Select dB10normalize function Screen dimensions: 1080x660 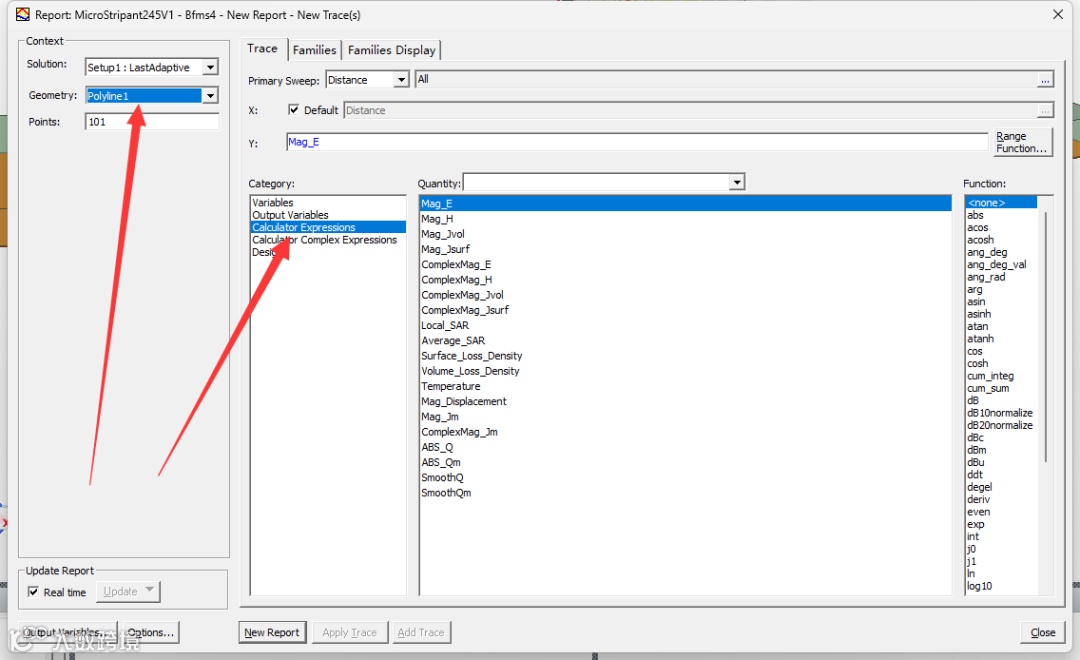click(x=999, y=413)
